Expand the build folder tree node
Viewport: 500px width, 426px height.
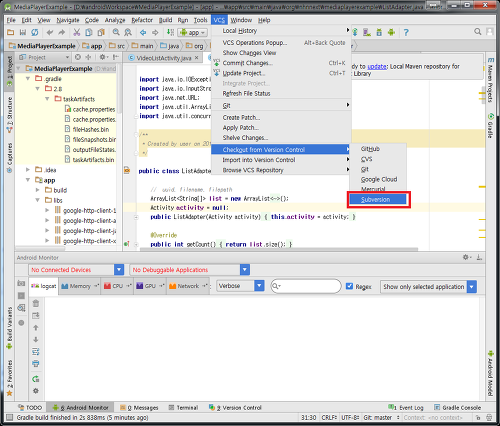[x=38, y=190]
